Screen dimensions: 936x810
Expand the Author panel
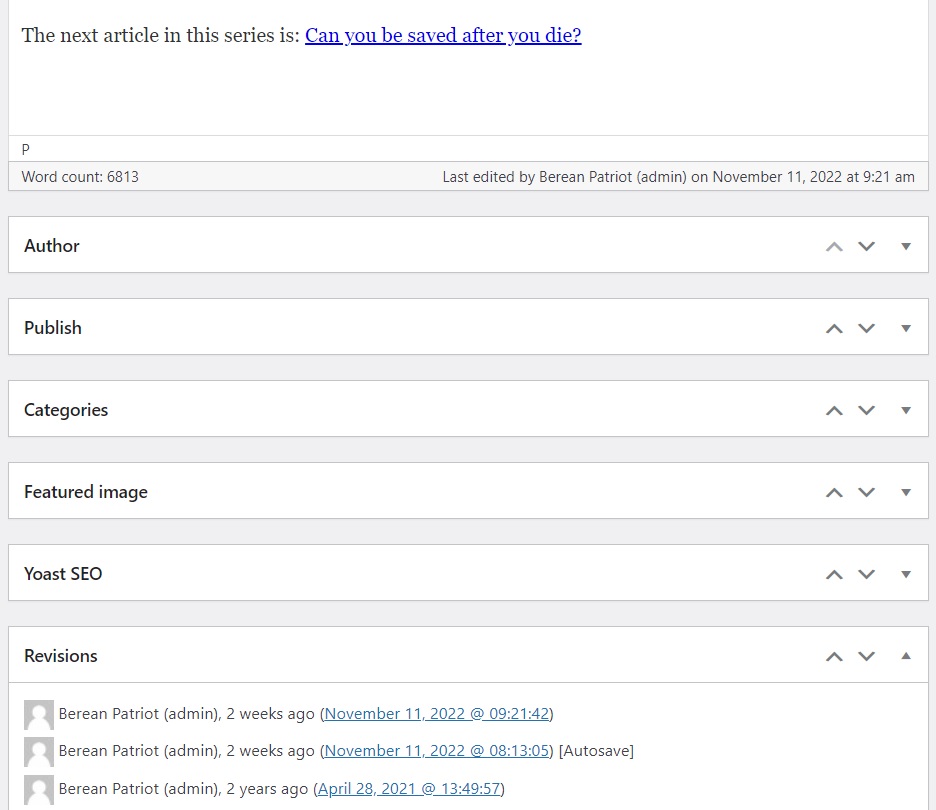[906, 246]
